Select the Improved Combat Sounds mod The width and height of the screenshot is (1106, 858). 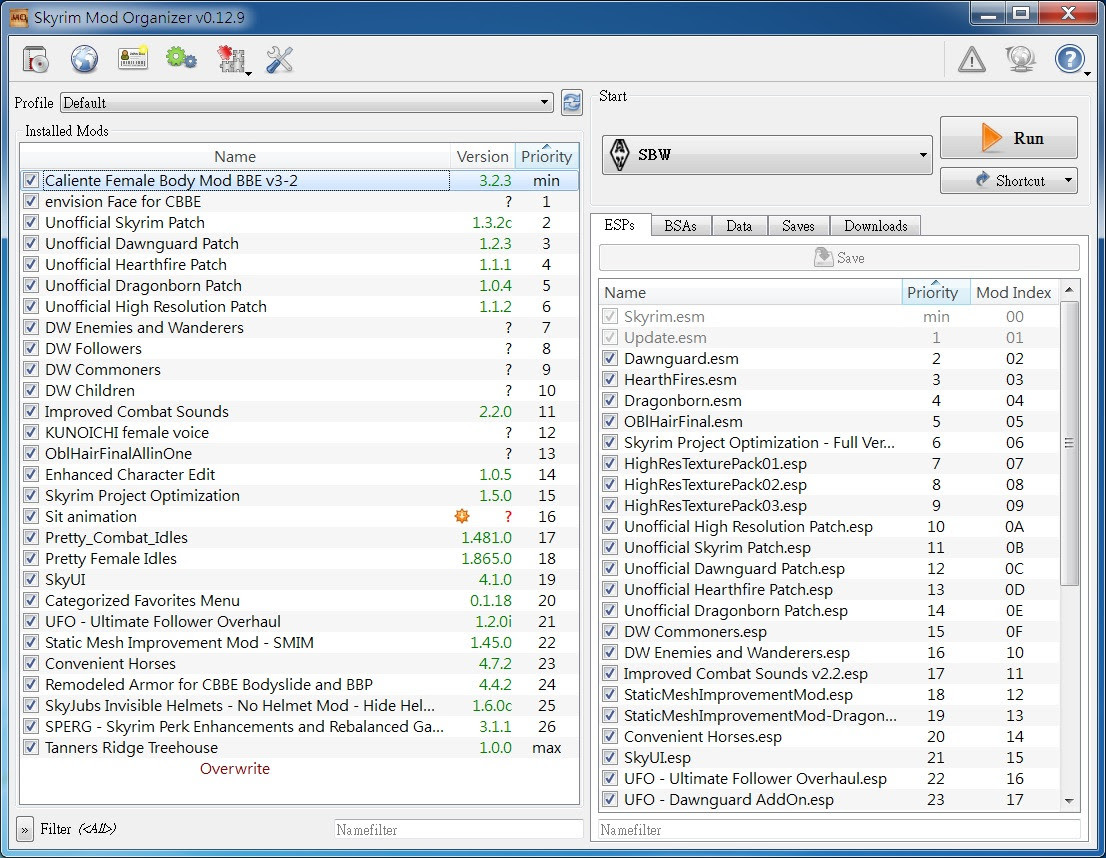point(300,411)
